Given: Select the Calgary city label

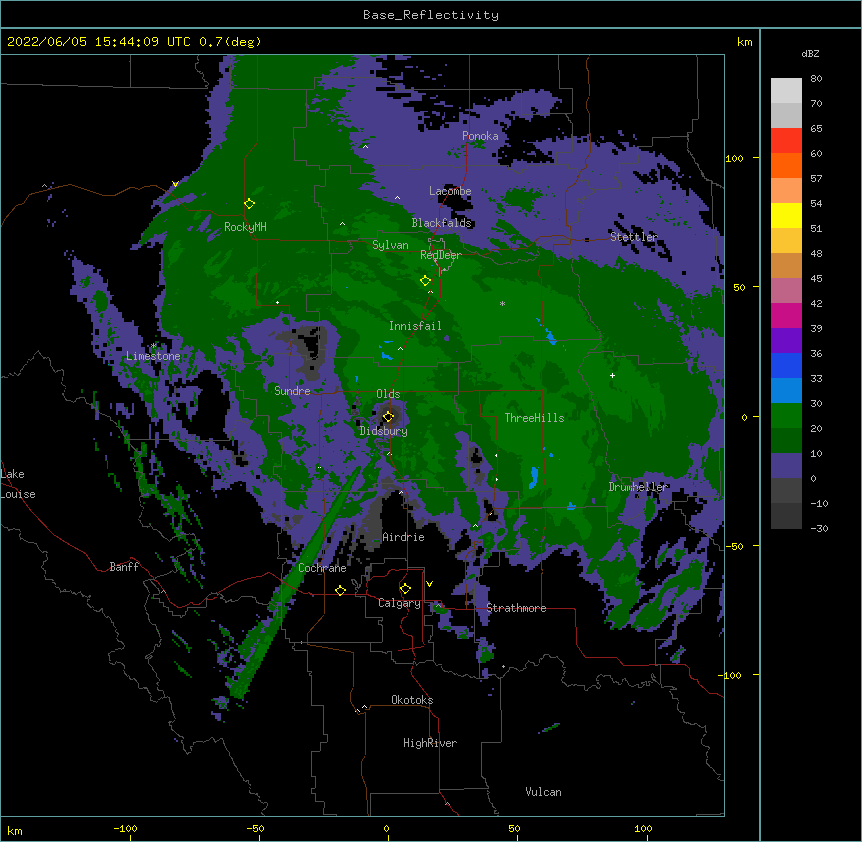Looking at the screenshot, I should (399, 603).
